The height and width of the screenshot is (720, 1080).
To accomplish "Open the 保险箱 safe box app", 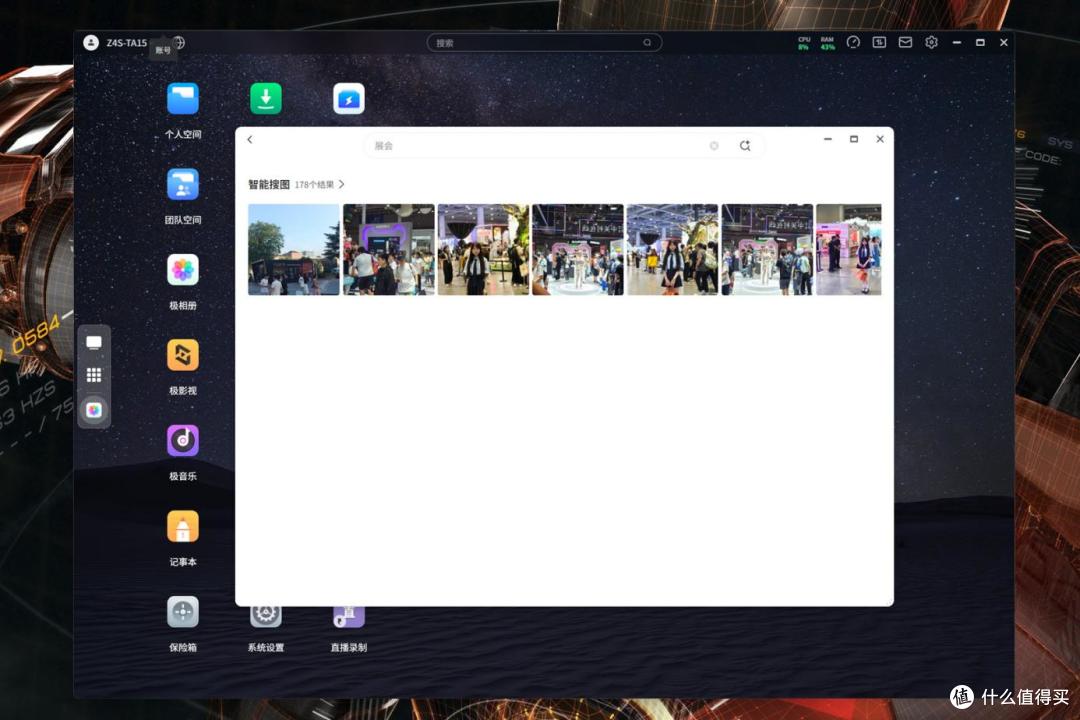I will [x=183, y=613].
